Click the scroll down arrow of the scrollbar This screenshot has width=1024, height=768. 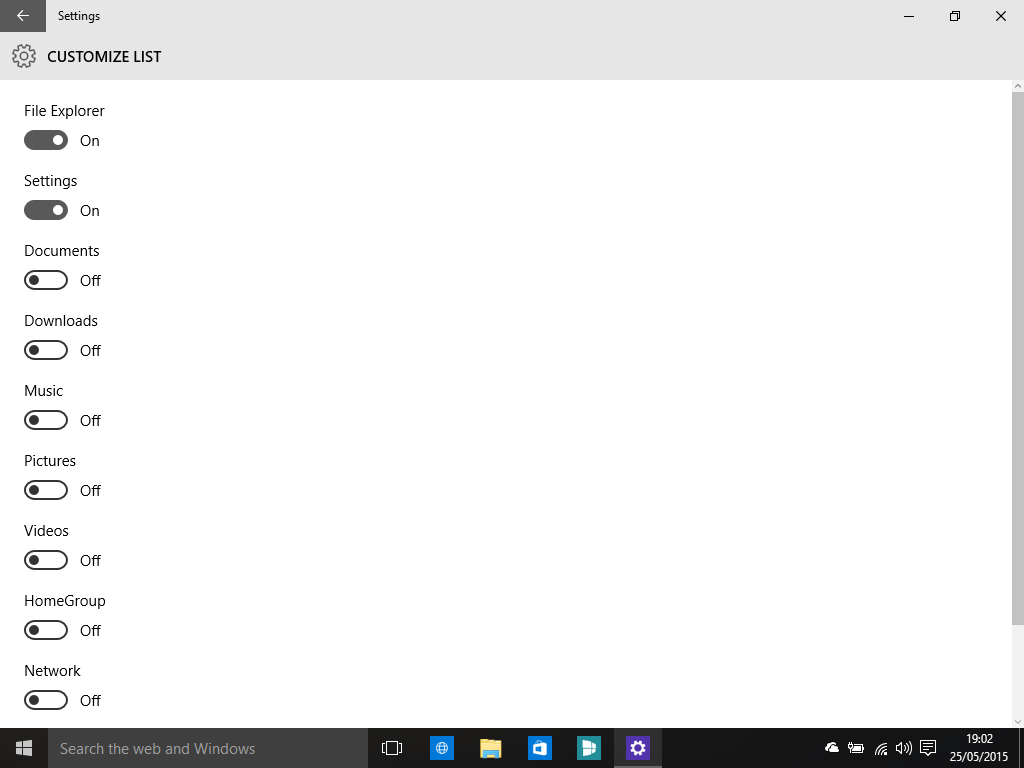click(x=1017, y=722)
